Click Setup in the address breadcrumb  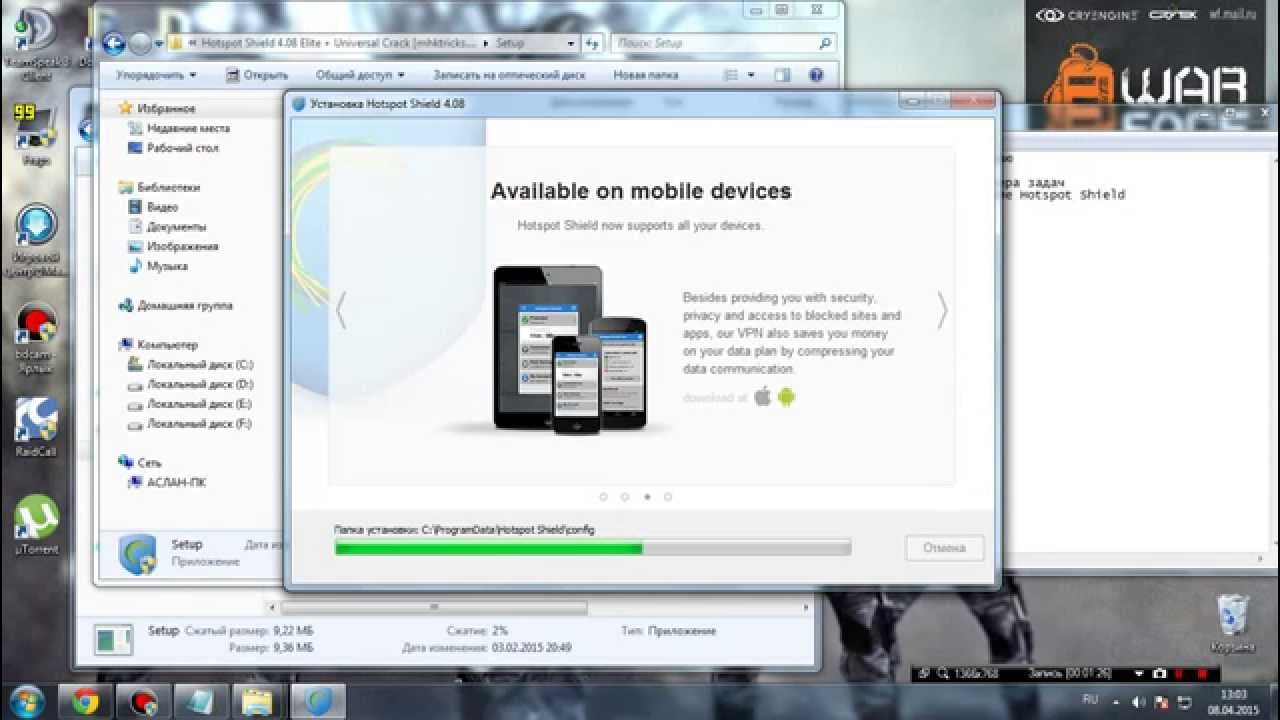510,44
